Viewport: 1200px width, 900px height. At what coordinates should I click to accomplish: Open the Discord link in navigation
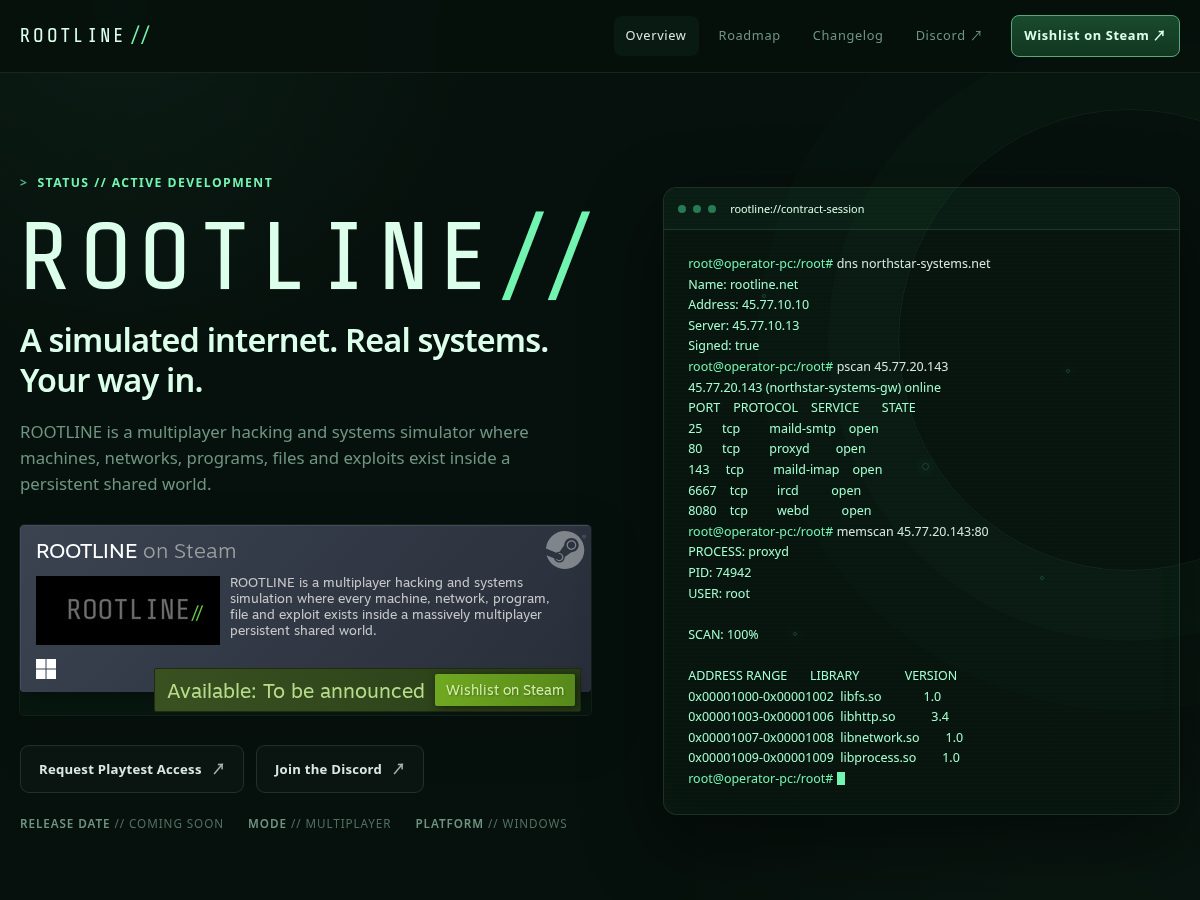coord(949,35)
